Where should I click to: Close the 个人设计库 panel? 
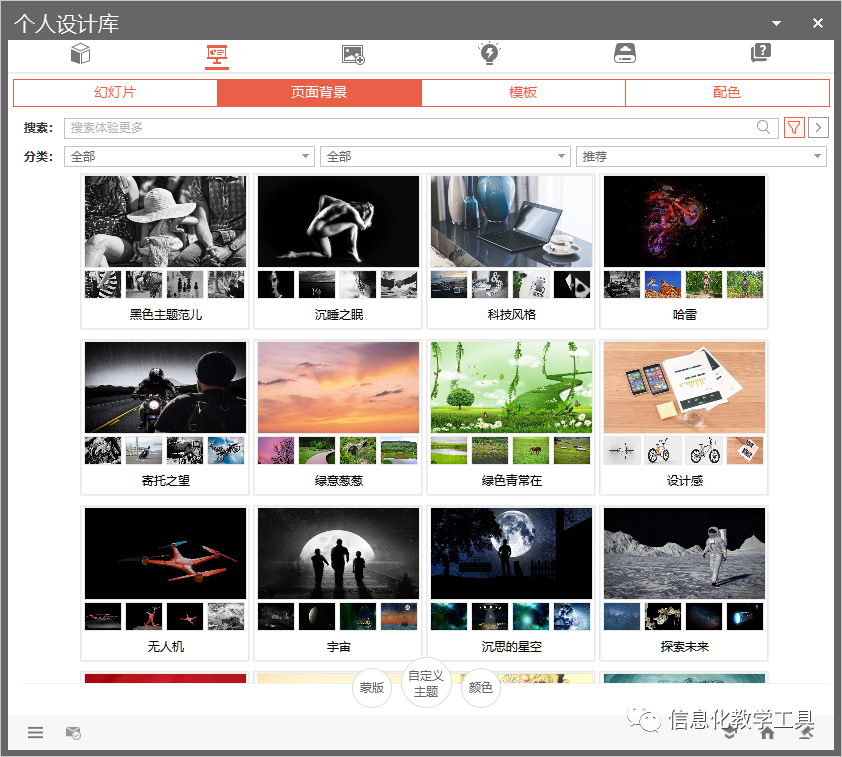pos(817,23)
